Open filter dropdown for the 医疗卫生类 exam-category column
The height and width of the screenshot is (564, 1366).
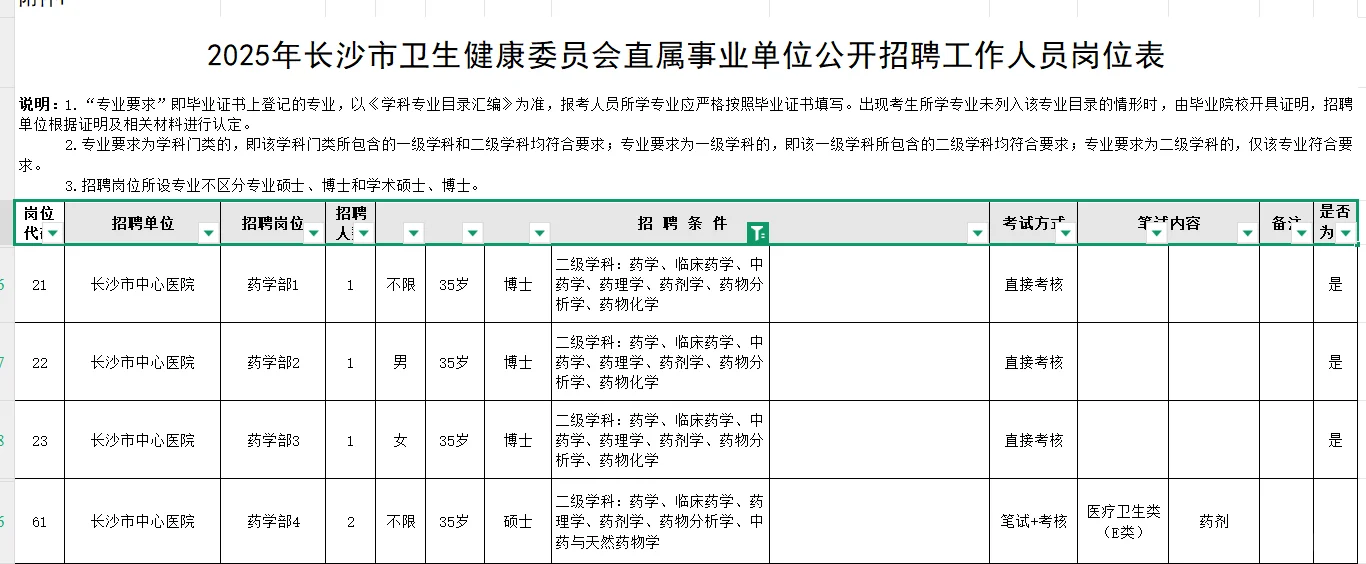1156,233
